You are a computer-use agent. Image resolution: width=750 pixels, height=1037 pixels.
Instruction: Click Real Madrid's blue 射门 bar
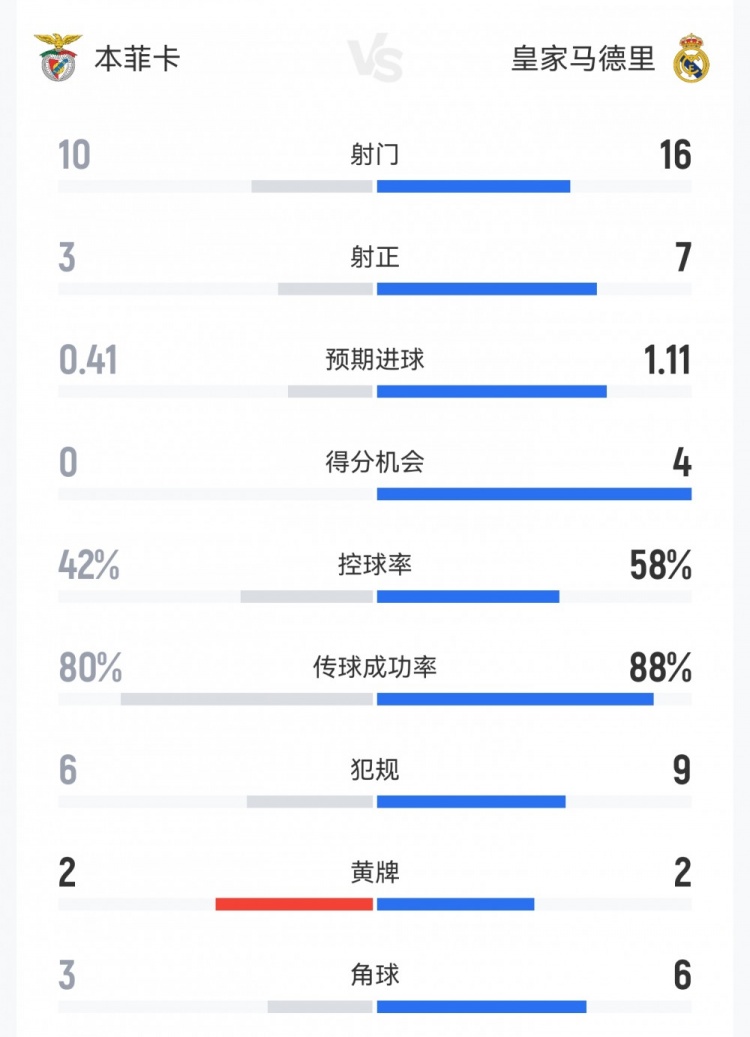473,186
